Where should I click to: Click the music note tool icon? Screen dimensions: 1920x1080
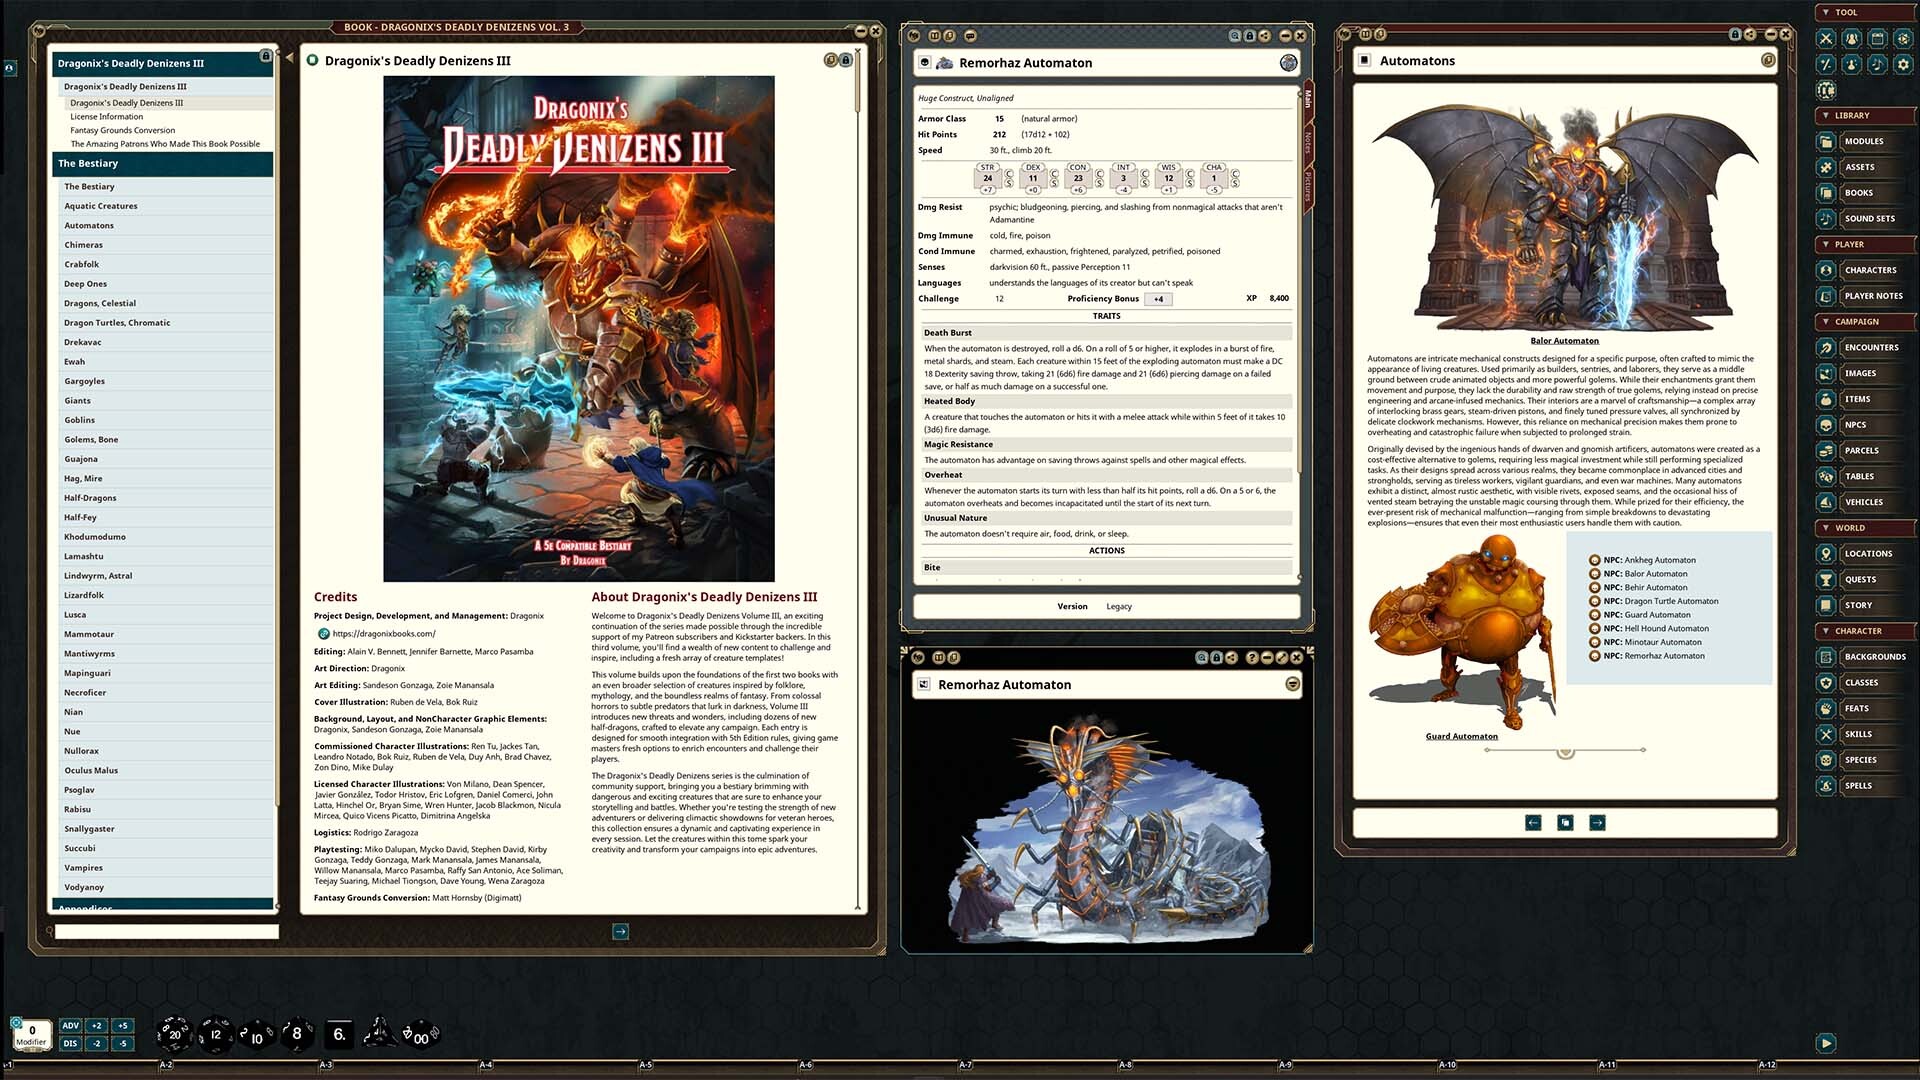[1877, 64]
